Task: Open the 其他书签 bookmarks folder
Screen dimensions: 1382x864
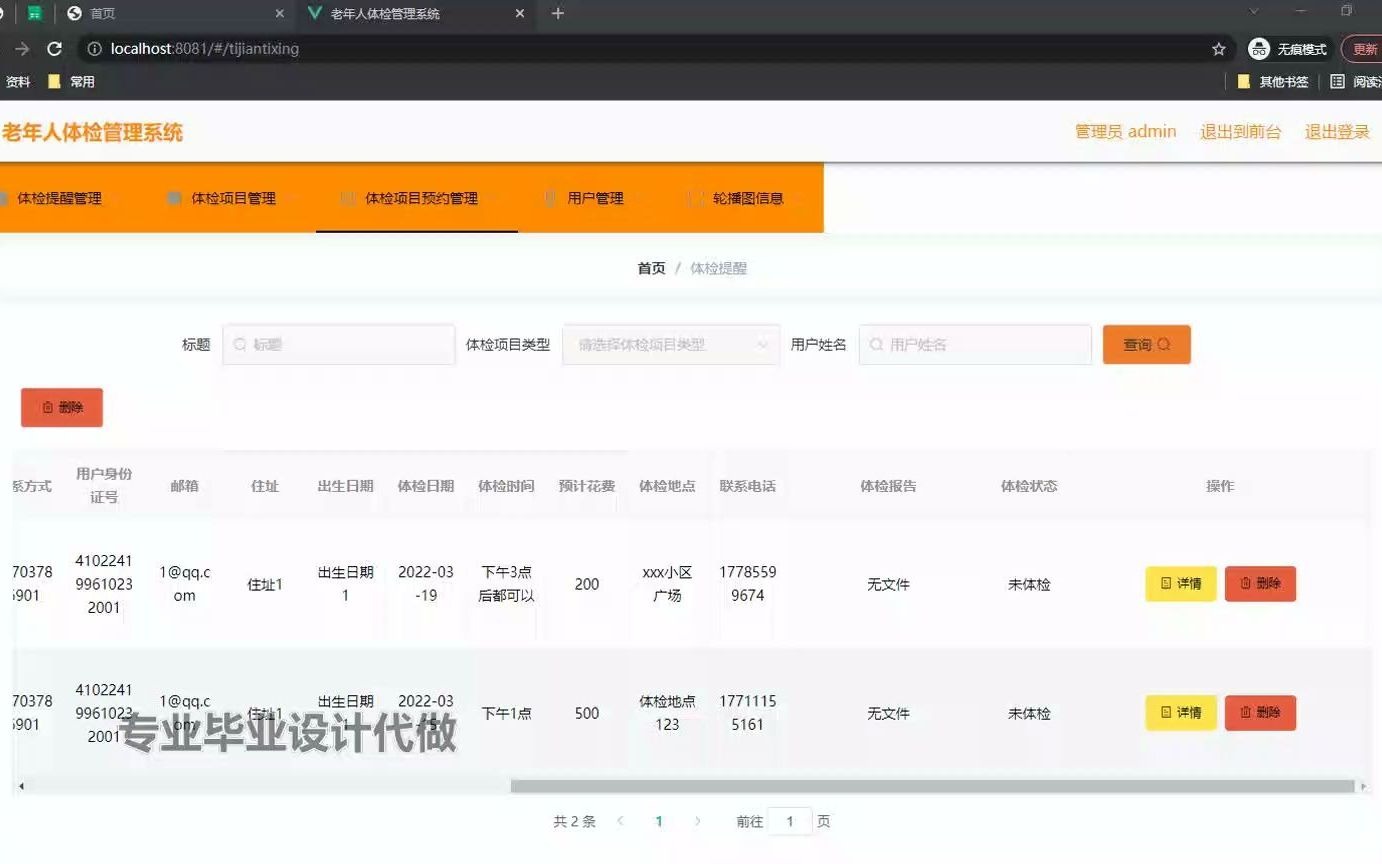Action: [1273, 82]
